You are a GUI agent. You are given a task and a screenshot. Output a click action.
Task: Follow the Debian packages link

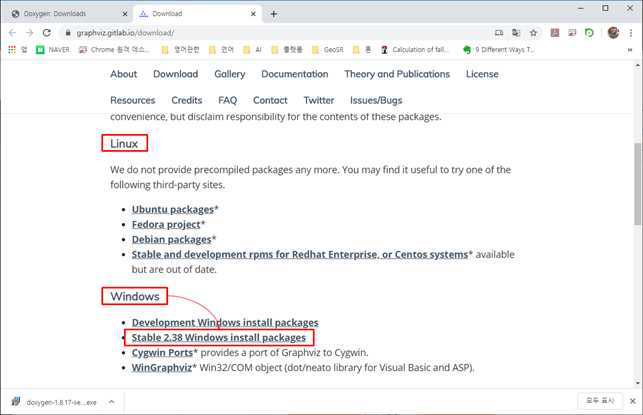coord(171,239)
